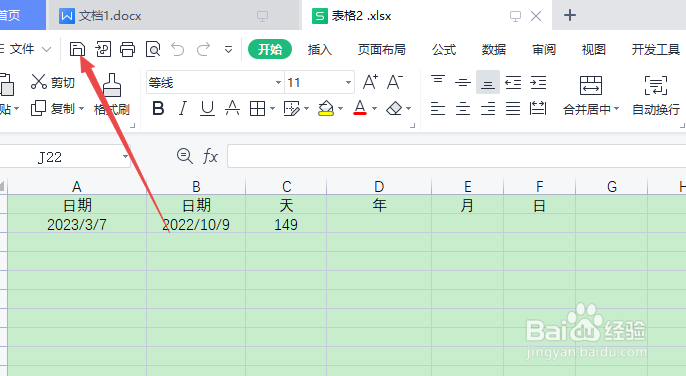
Task: Toggle Italic formatting
Action: click(183, 108)
